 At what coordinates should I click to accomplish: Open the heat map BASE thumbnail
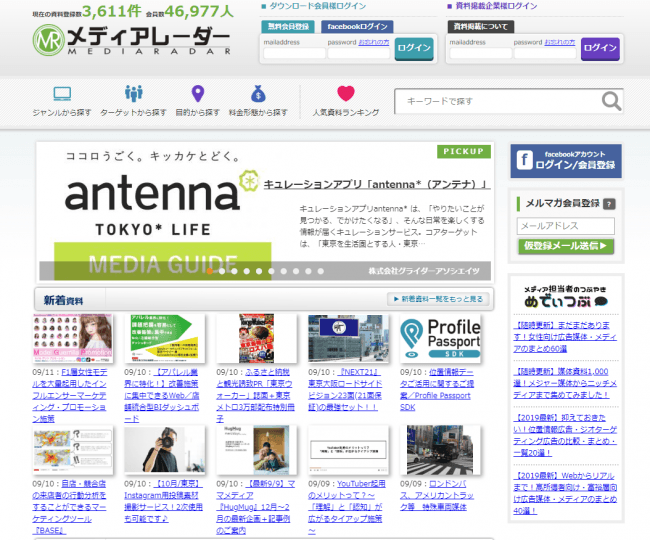(x=73, y=450)
